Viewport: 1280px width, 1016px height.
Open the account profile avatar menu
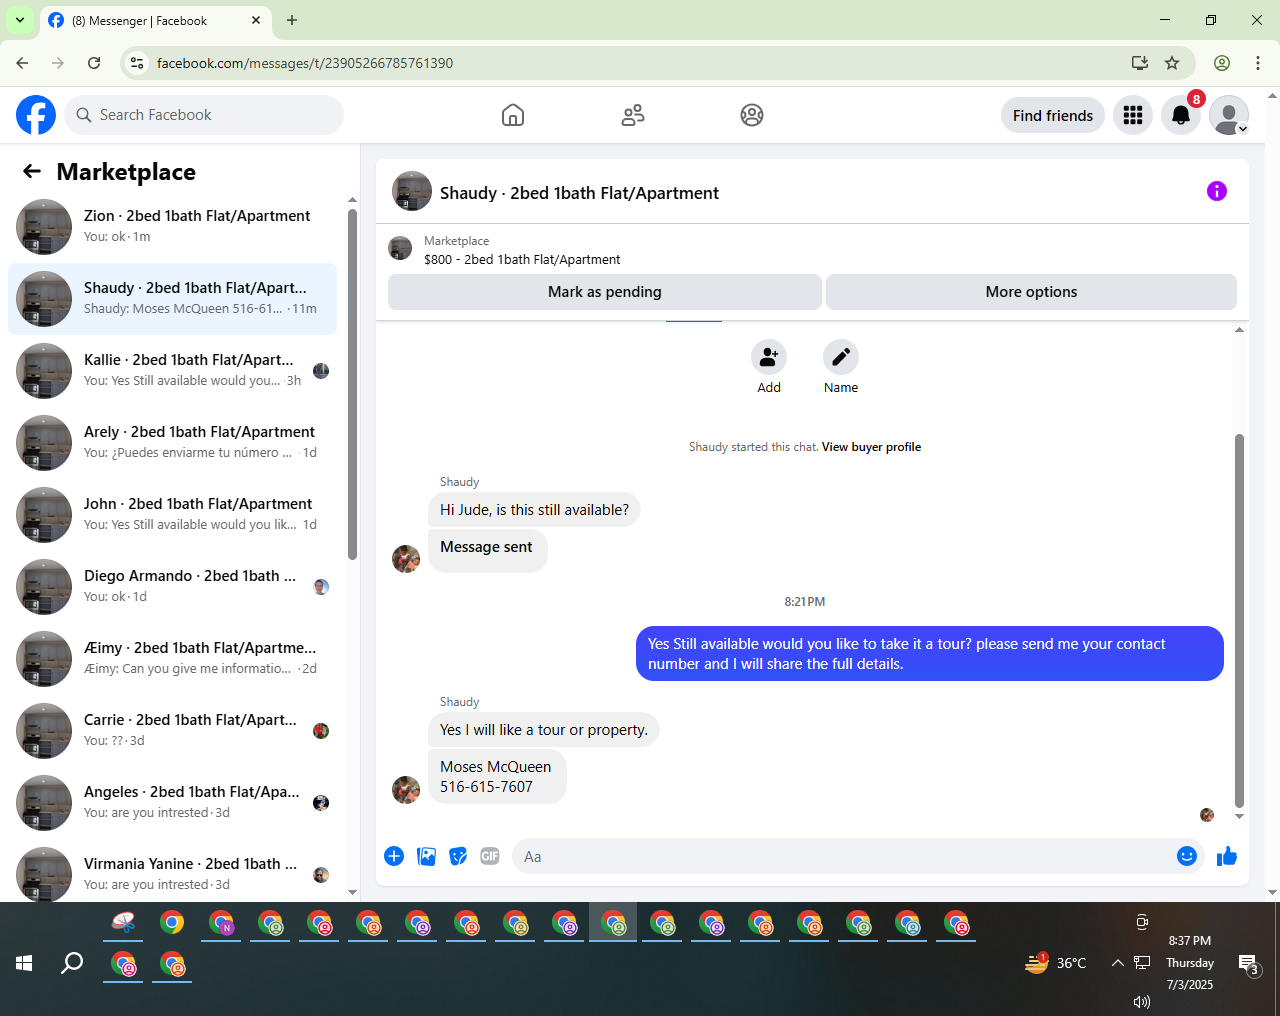coord(1229,115)
